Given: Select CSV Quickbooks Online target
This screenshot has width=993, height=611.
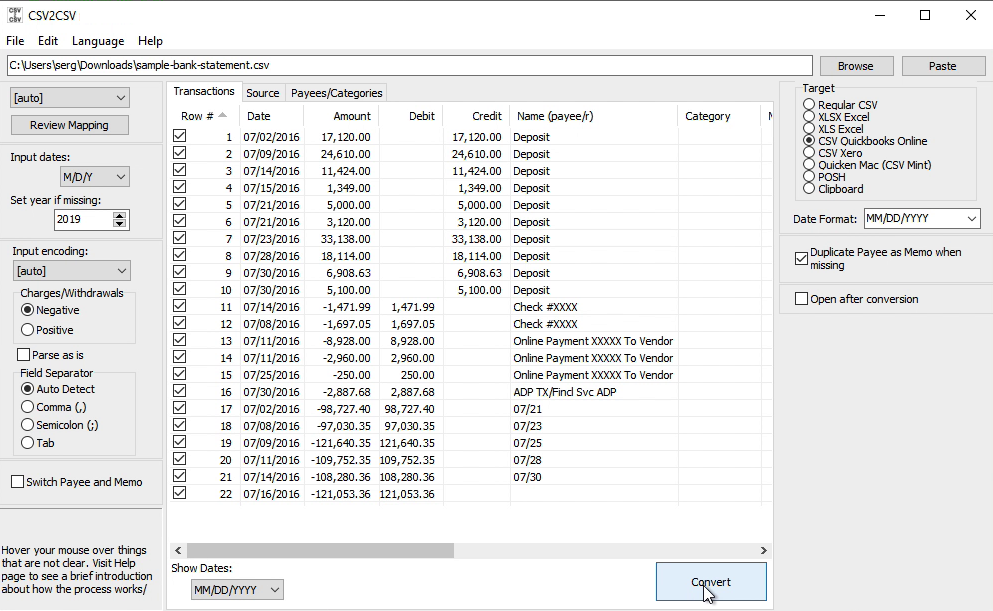Looking at the screenshot, I should (809, 141).
